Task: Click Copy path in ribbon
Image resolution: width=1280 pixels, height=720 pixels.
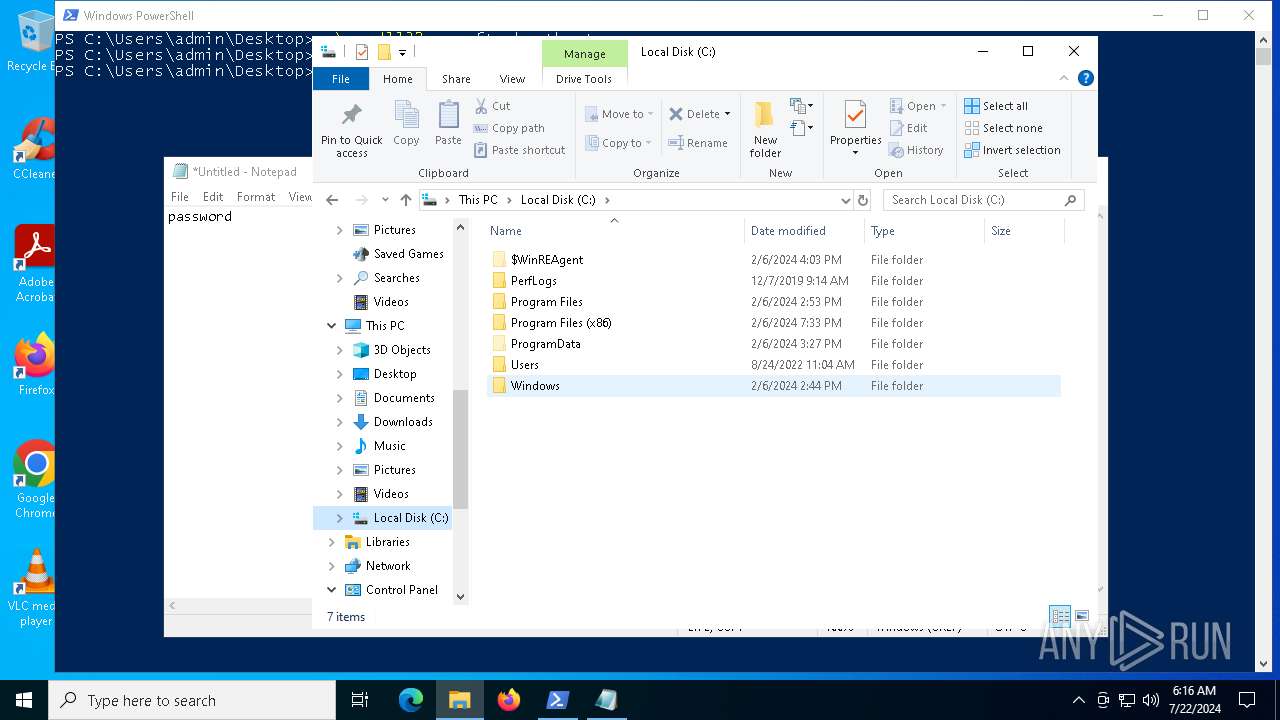Action: (x=509, y=128)
